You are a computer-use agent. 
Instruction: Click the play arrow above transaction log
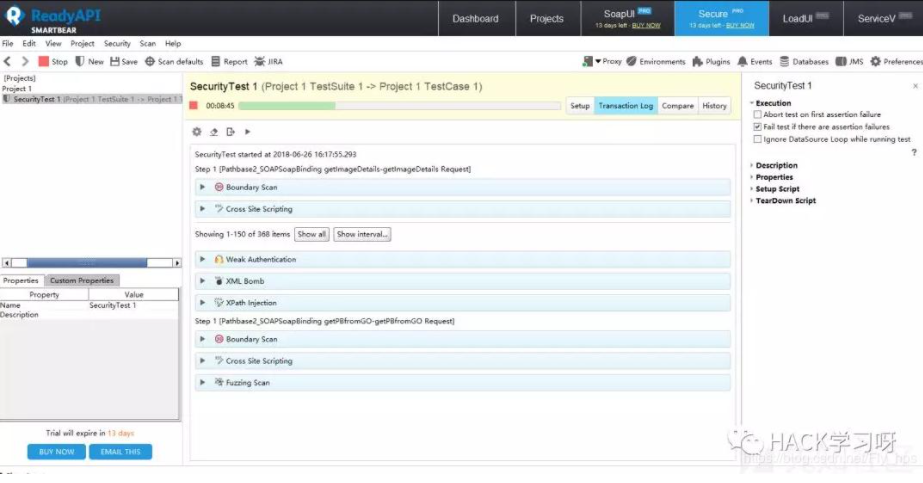click(247, 132)
